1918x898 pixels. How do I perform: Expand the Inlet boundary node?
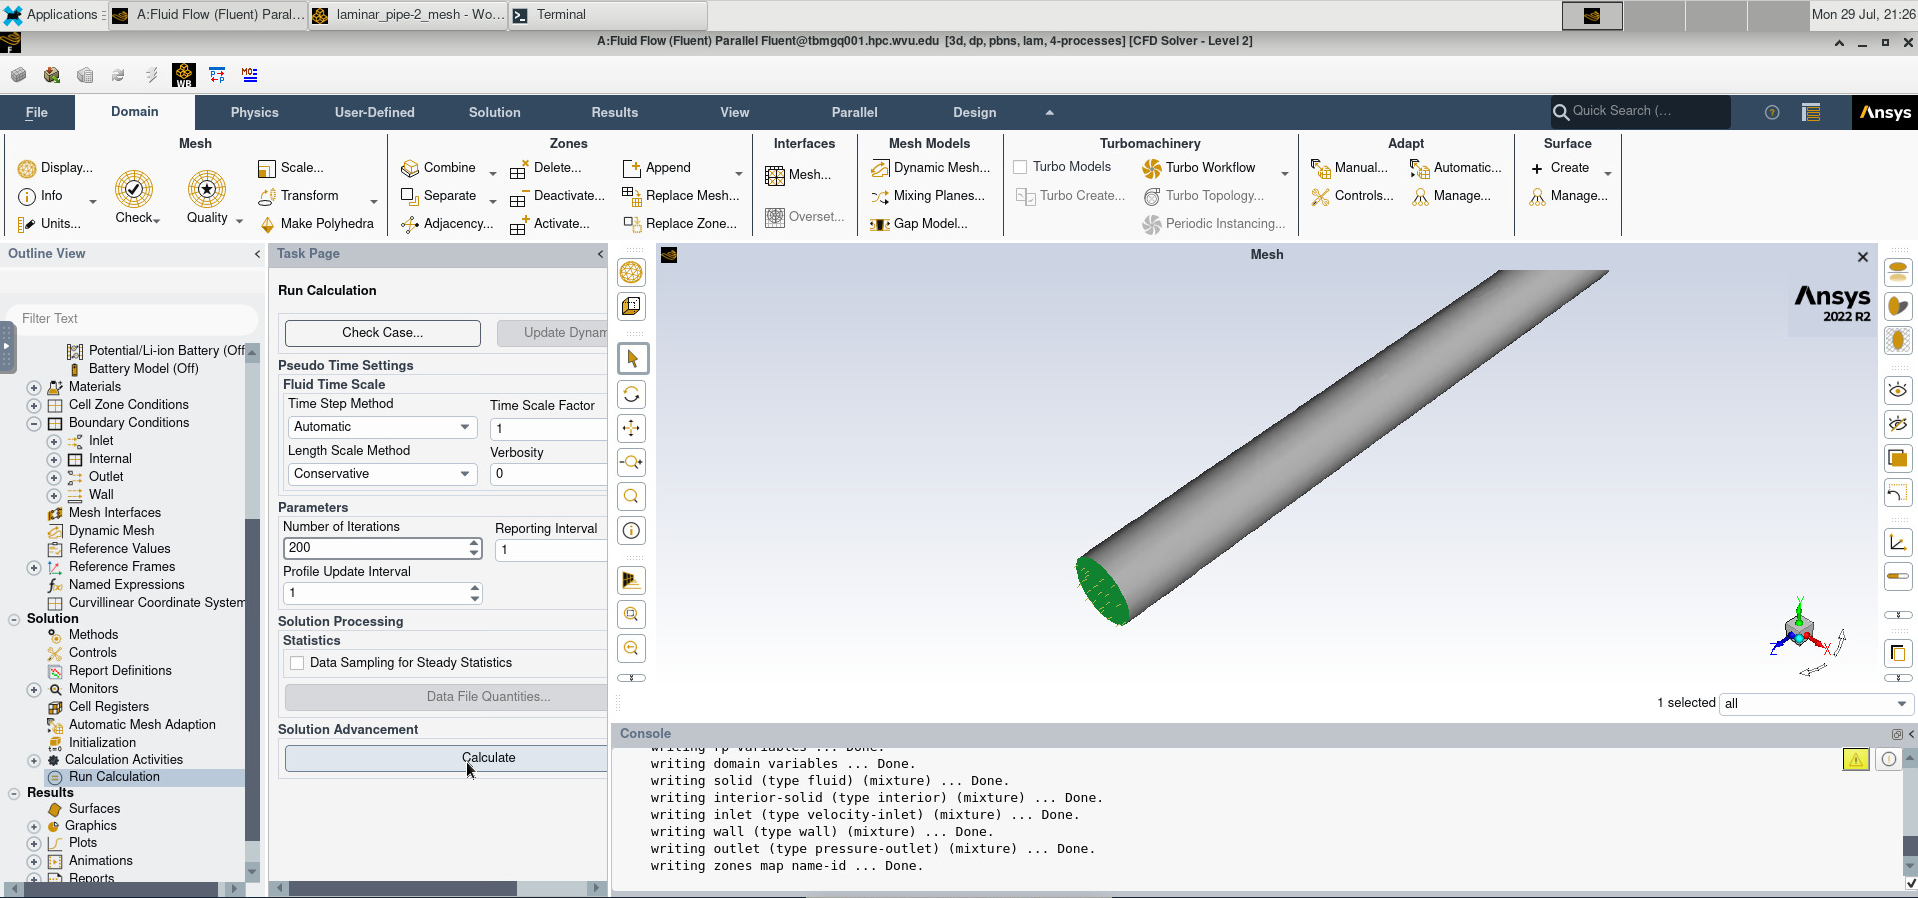pyautogui.click(x=54, y=442)
